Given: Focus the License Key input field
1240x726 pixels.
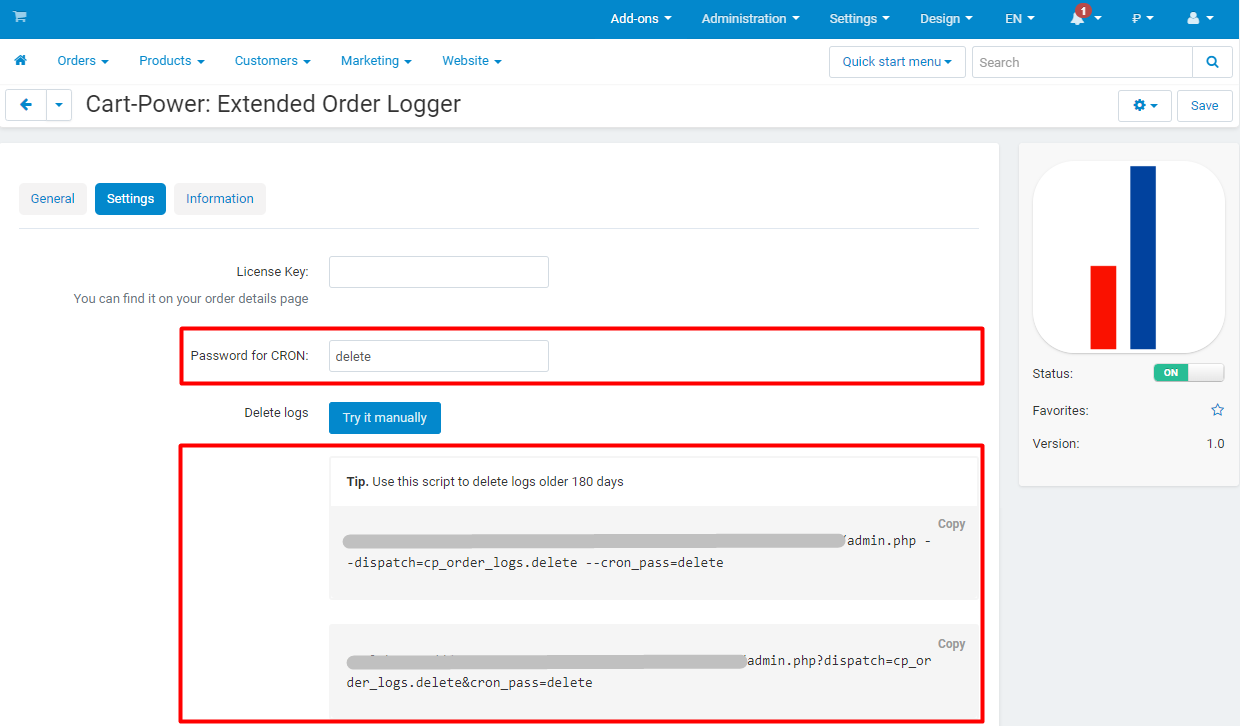Looking at the screenshot, I should pos(439,272).
